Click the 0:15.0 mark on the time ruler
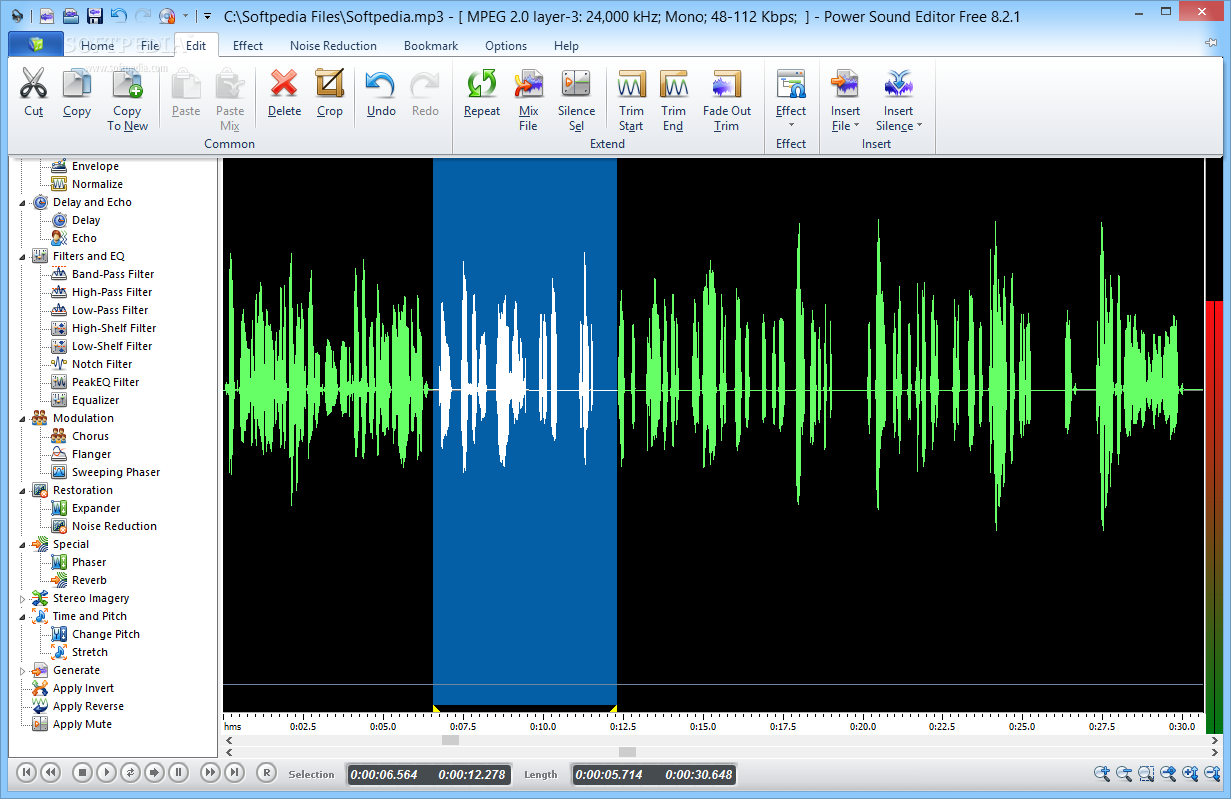Viewport: 1231px width, 799px height. click(702, 726)
